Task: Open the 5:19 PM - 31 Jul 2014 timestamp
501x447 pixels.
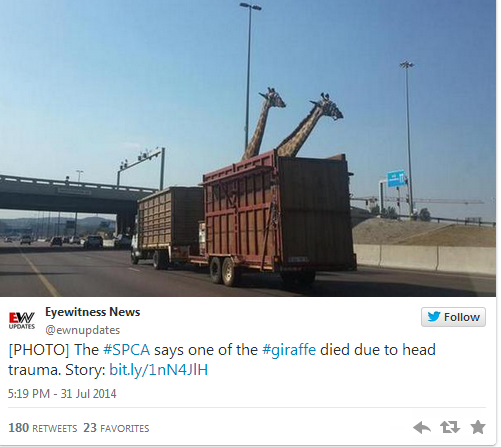Action: click(x=62, y=394)
